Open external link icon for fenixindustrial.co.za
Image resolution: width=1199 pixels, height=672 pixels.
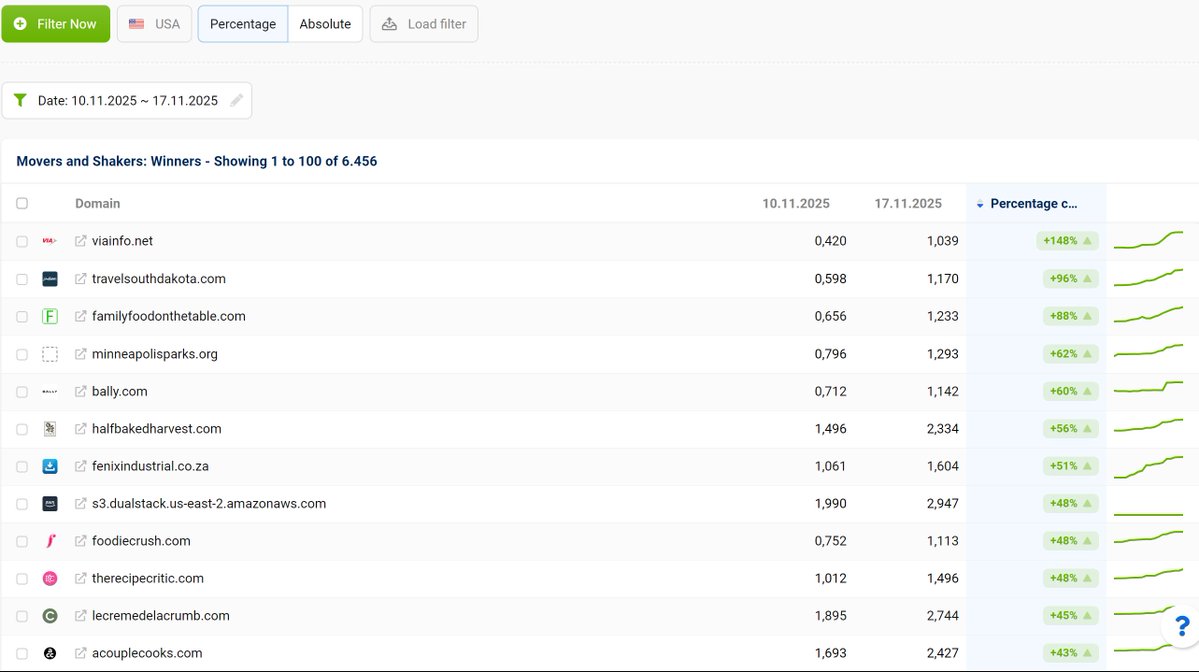(x=80, y=466)
